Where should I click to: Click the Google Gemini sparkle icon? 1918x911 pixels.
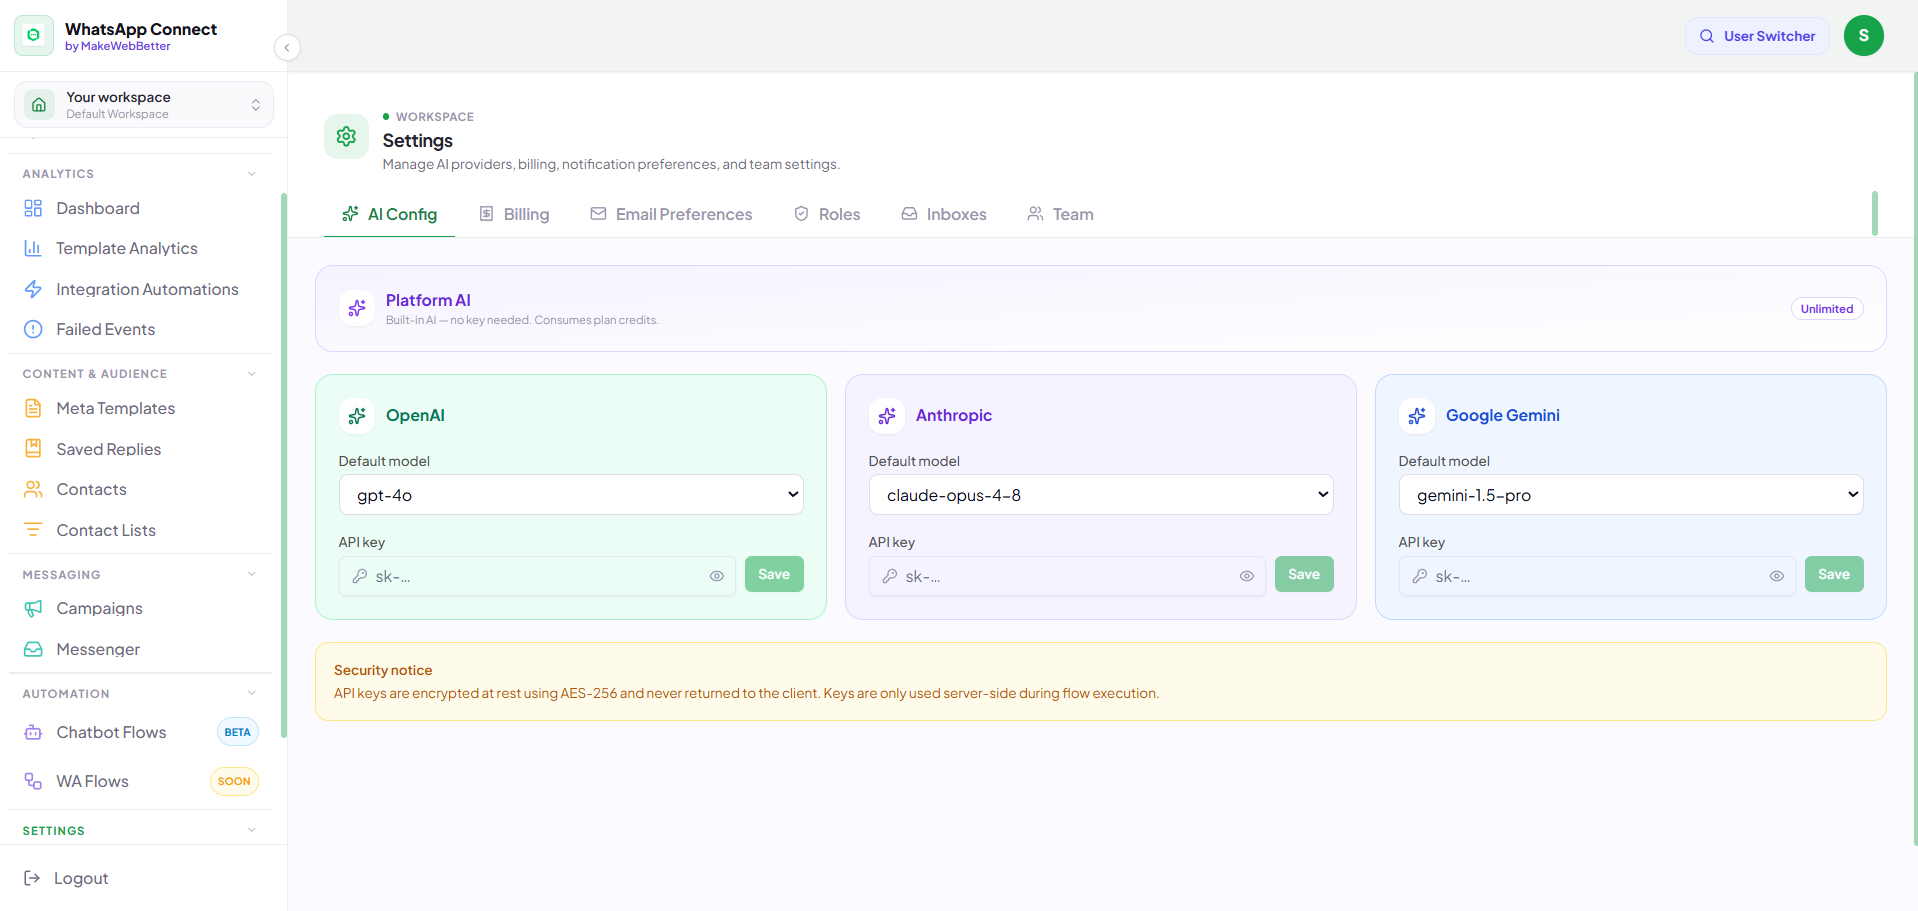coord(1417,416)
